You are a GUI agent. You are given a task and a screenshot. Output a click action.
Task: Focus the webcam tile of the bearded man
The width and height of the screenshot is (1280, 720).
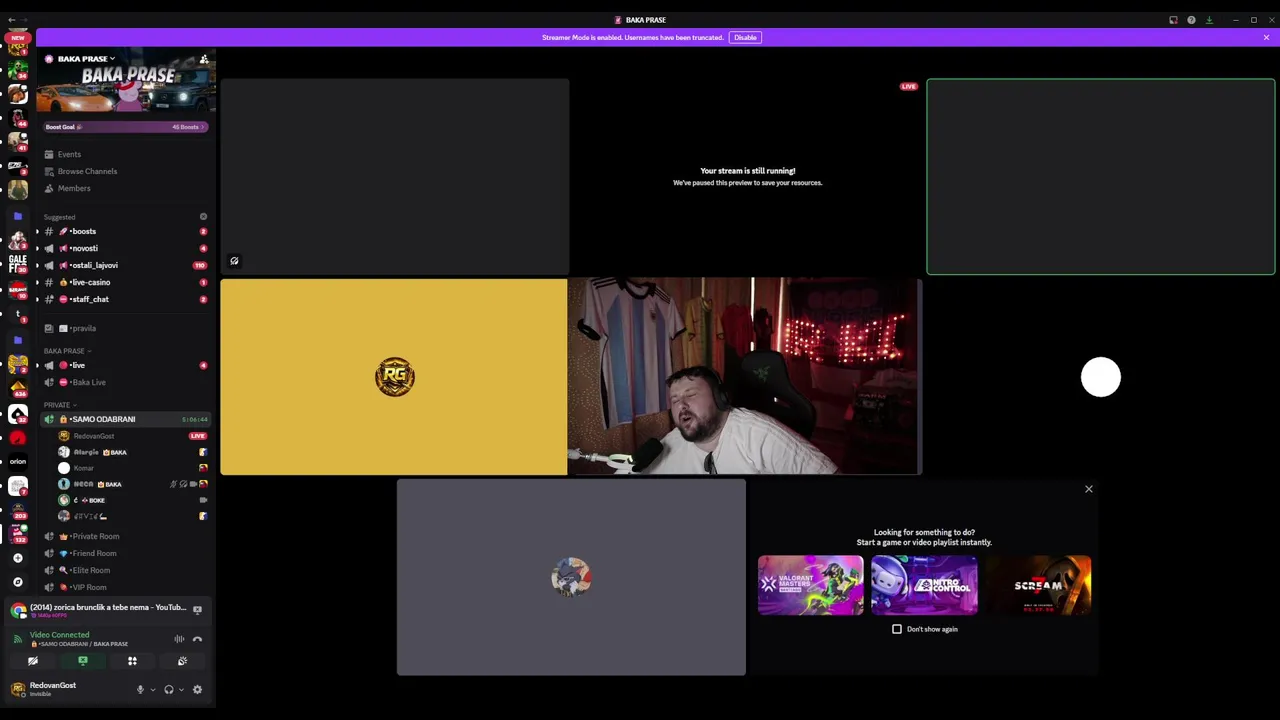(x=744, y=376)
